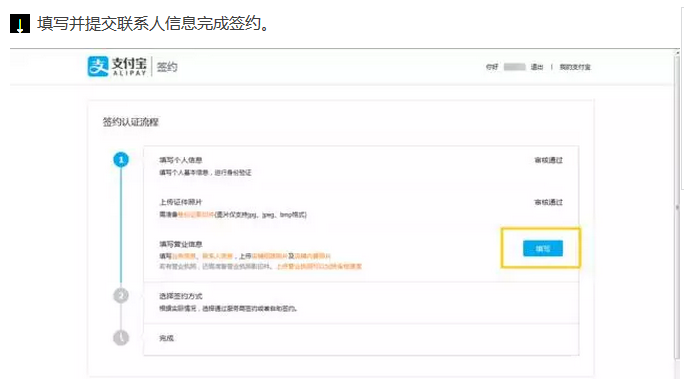The width and height of the screenshot is (684, 379).
Task: Click the first orange link after 填写 in business info
Action: pyautogui.click(x=184, y=256)
